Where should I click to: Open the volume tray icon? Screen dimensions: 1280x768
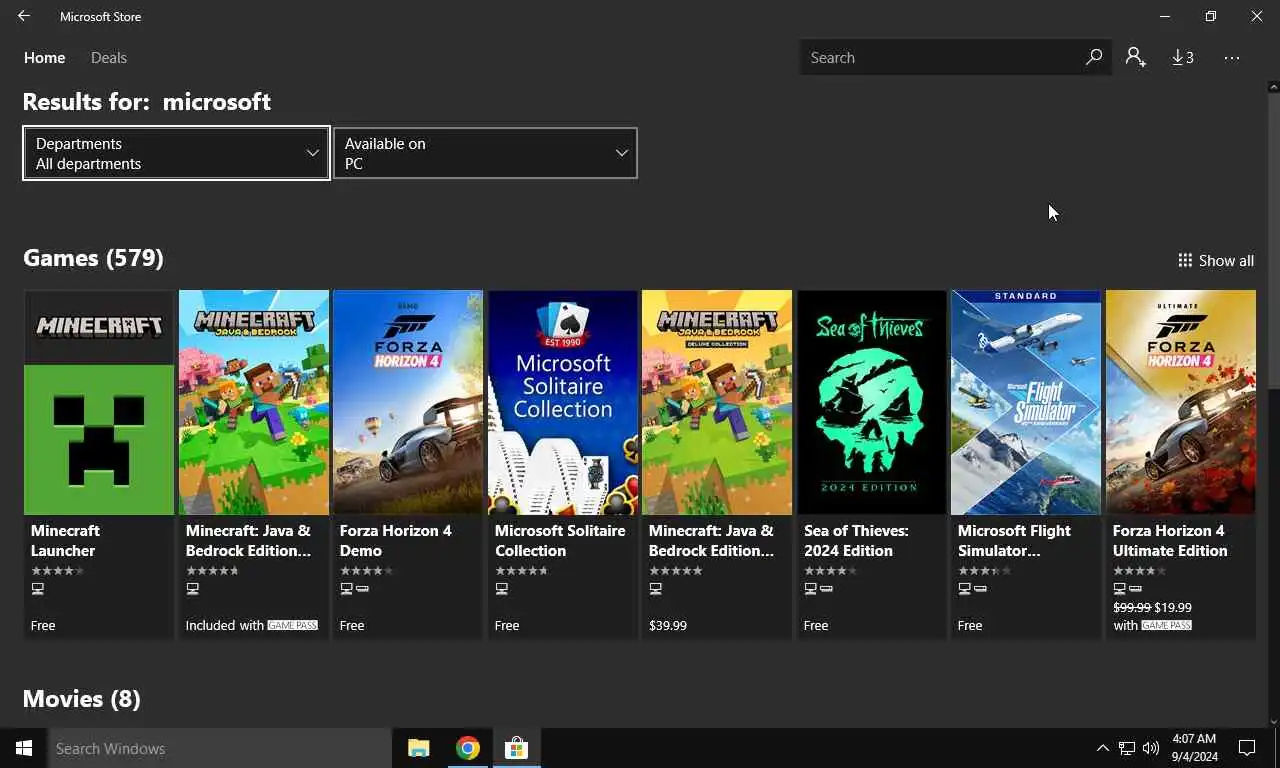click(x=1151, y=748)
